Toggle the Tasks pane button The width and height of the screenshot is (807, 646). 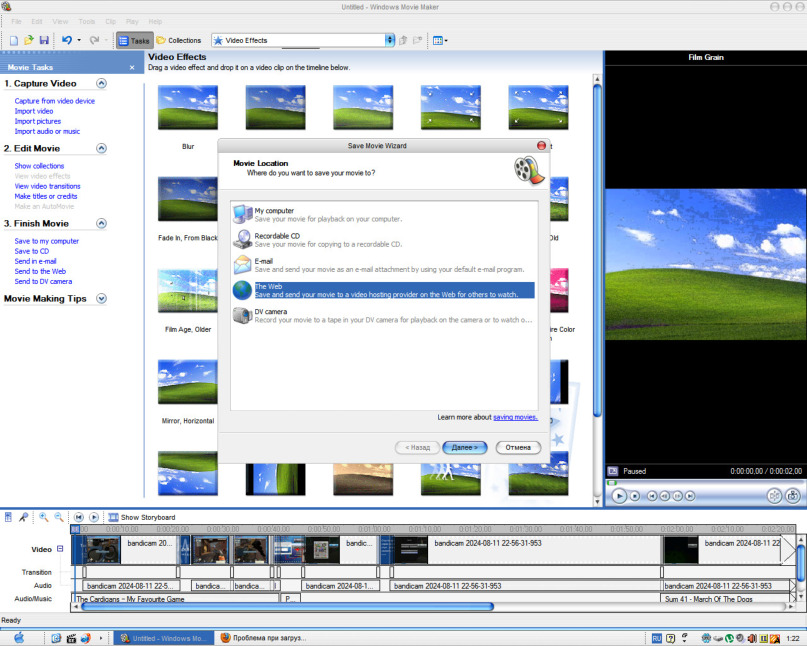pyautogui.click(x=134, y=40)
